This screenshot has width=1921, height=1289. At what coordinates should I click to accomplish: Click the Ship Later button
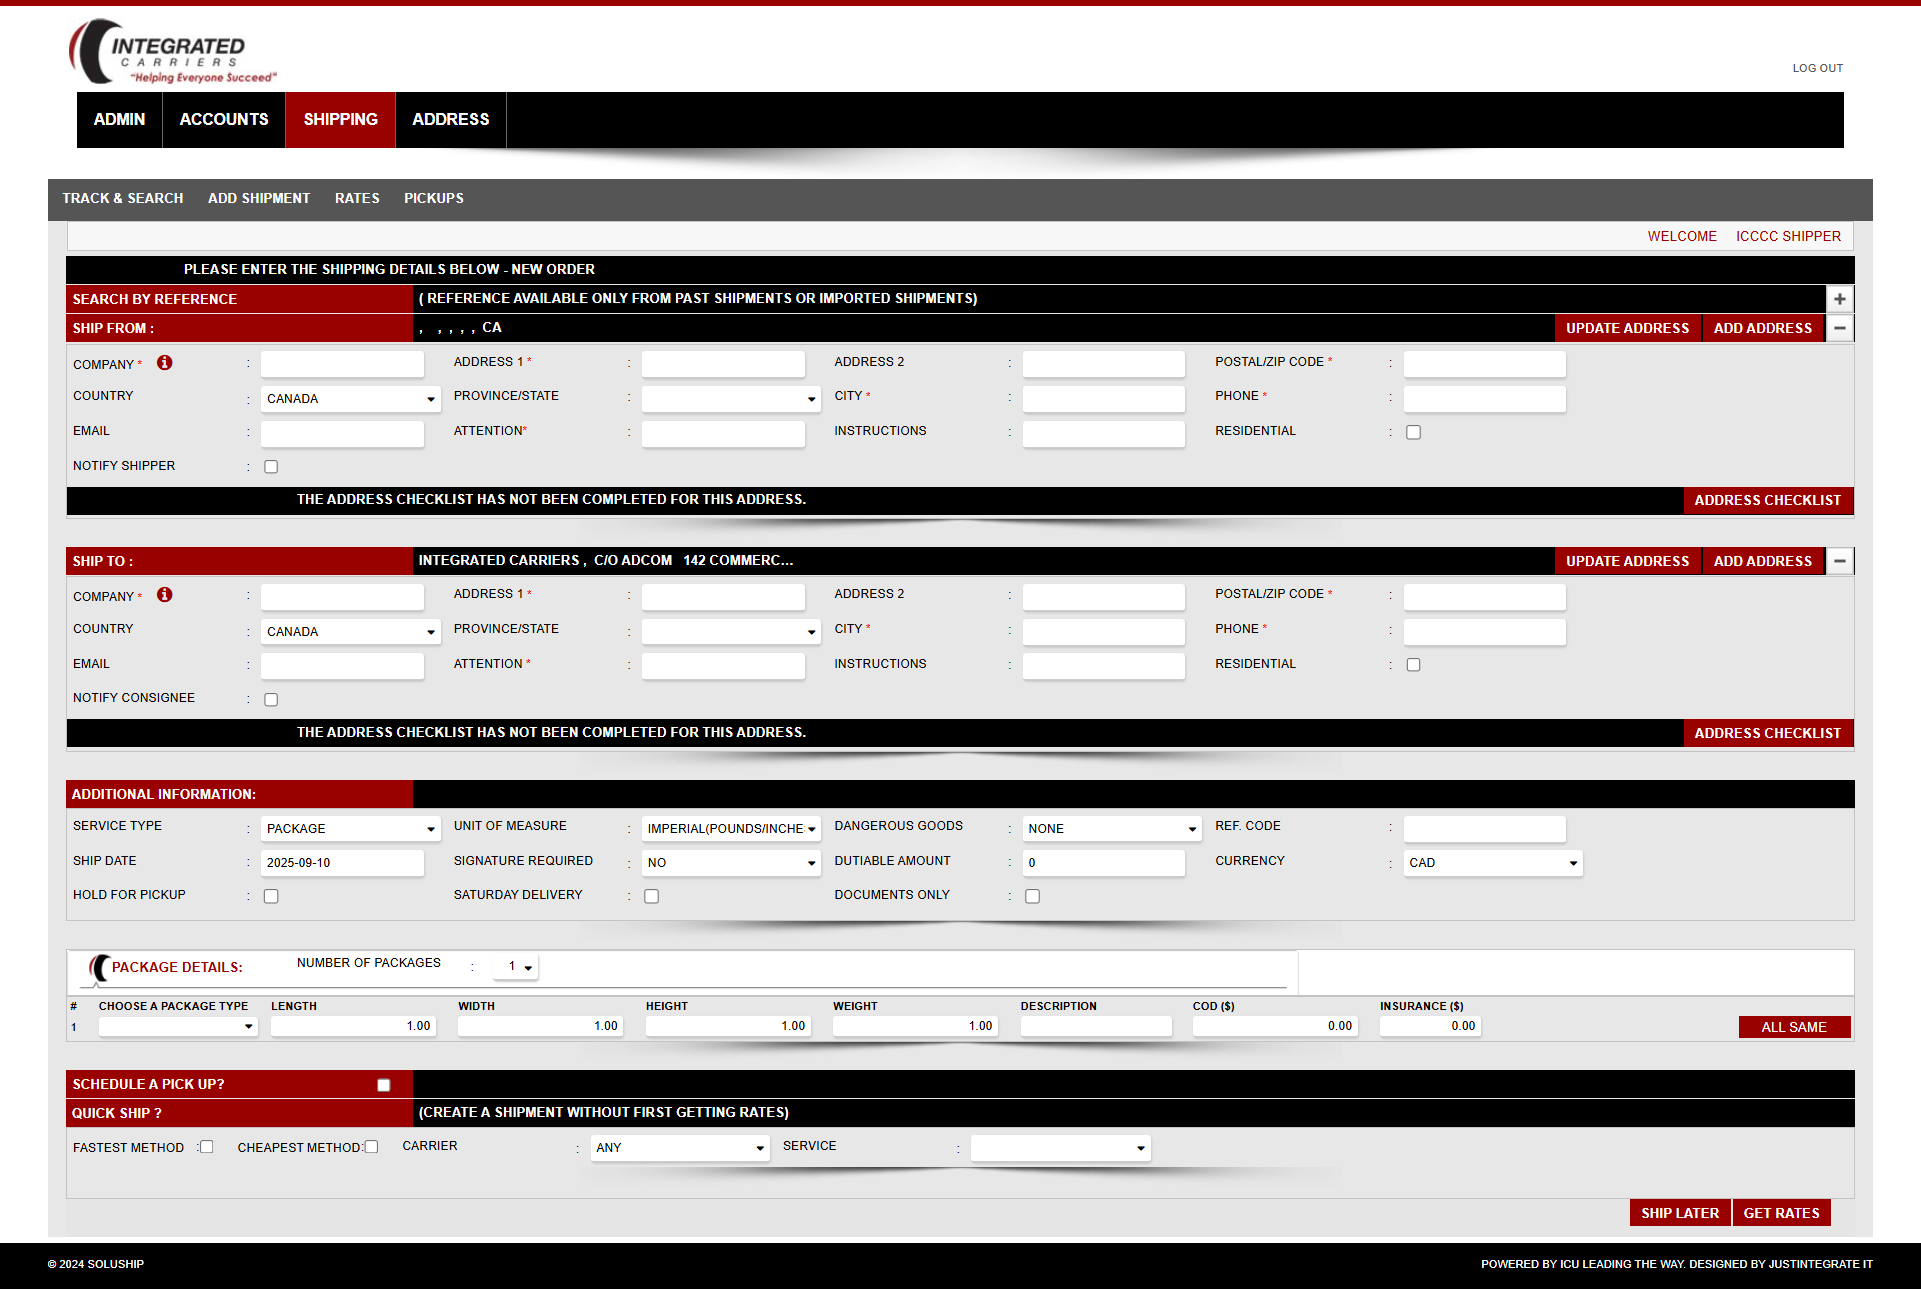coord(1680,1213)
